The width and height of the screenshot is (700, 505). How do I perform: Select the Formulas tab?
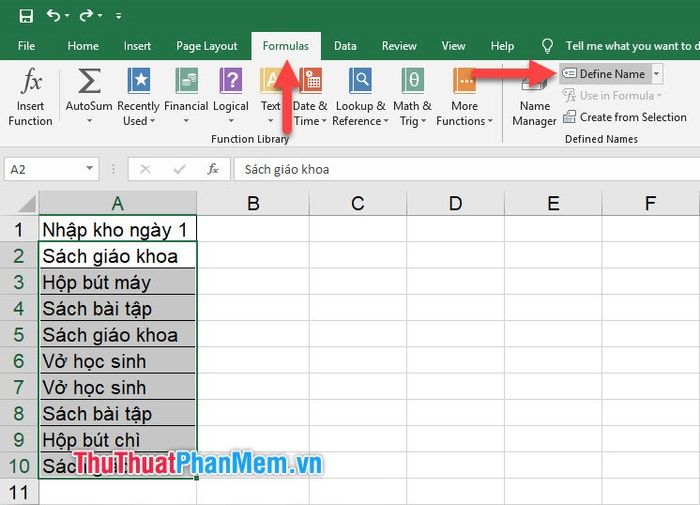(x=286, y=46)
